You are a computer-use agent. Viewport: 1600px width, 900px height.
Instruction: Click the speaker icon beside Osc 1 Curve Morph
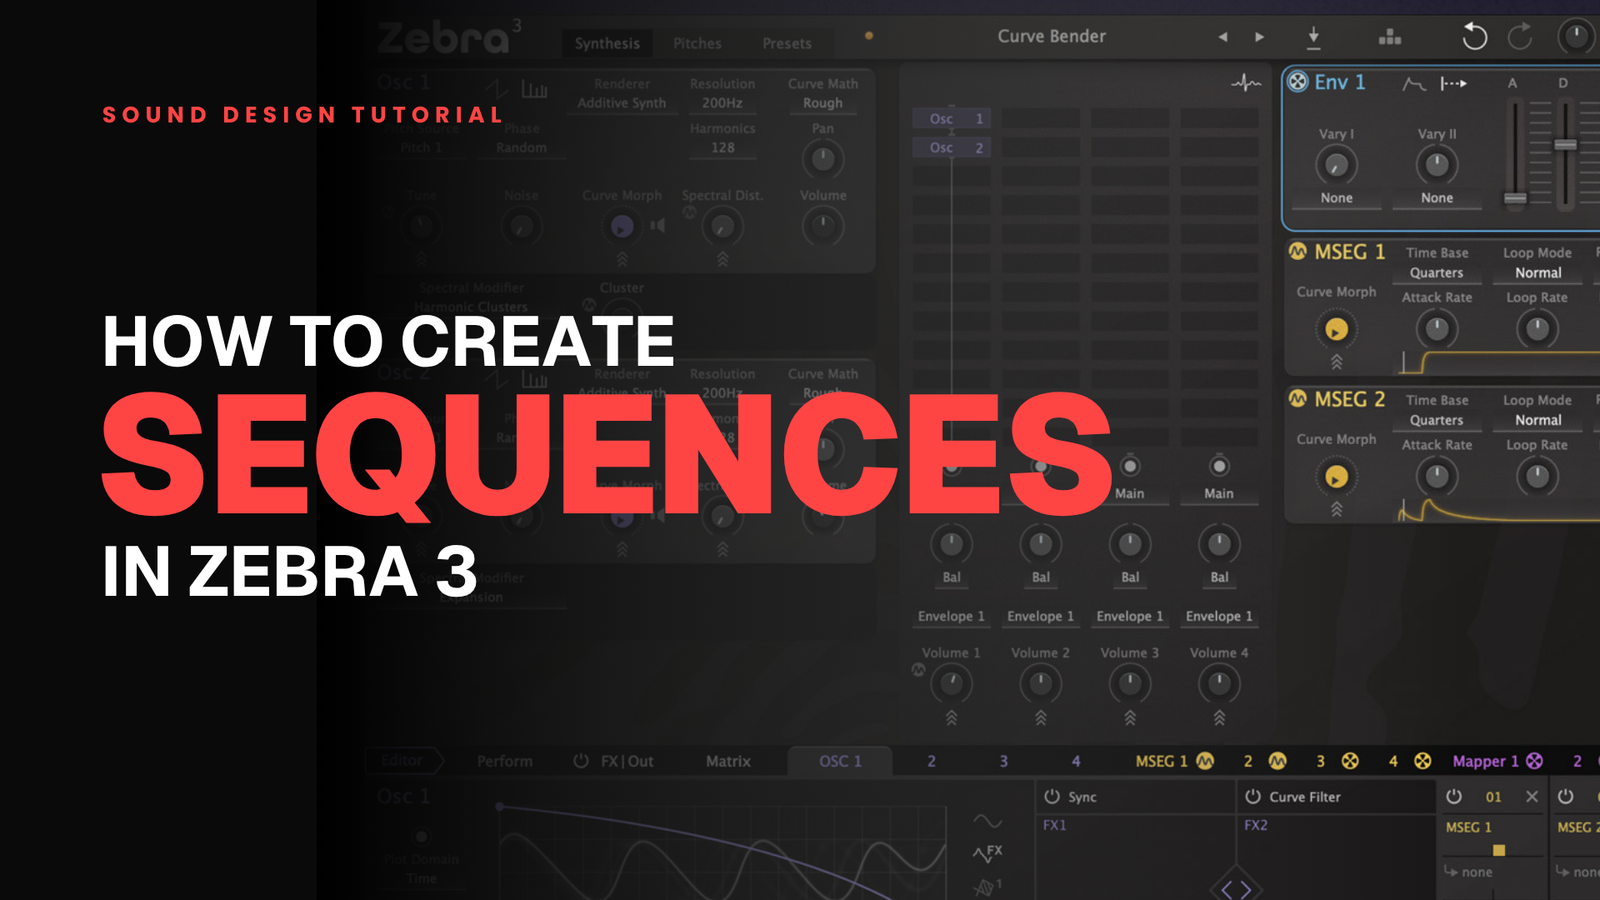pyautogui.click(x=657, y=225)
